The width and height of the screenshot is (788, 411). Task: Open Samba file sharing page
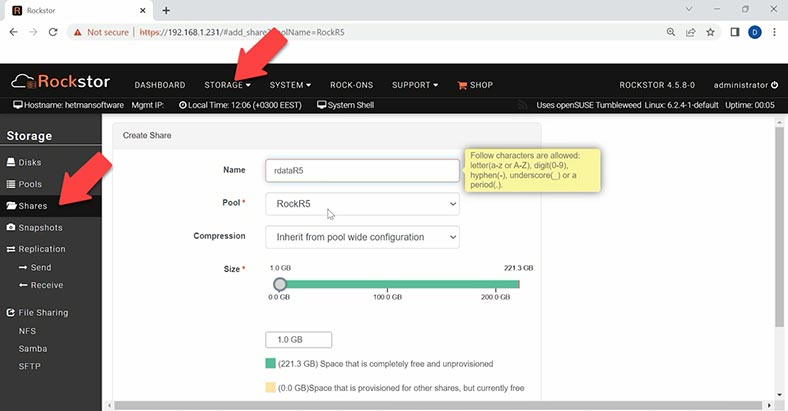tap(33, 349)
